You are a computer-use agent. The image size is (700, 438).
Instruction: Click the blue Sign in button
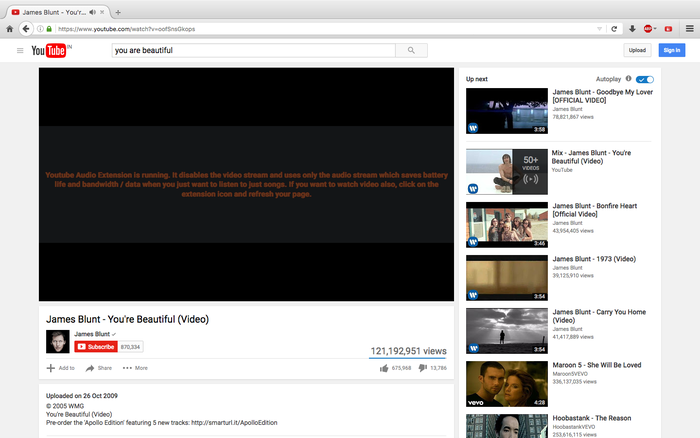point(671,50)
